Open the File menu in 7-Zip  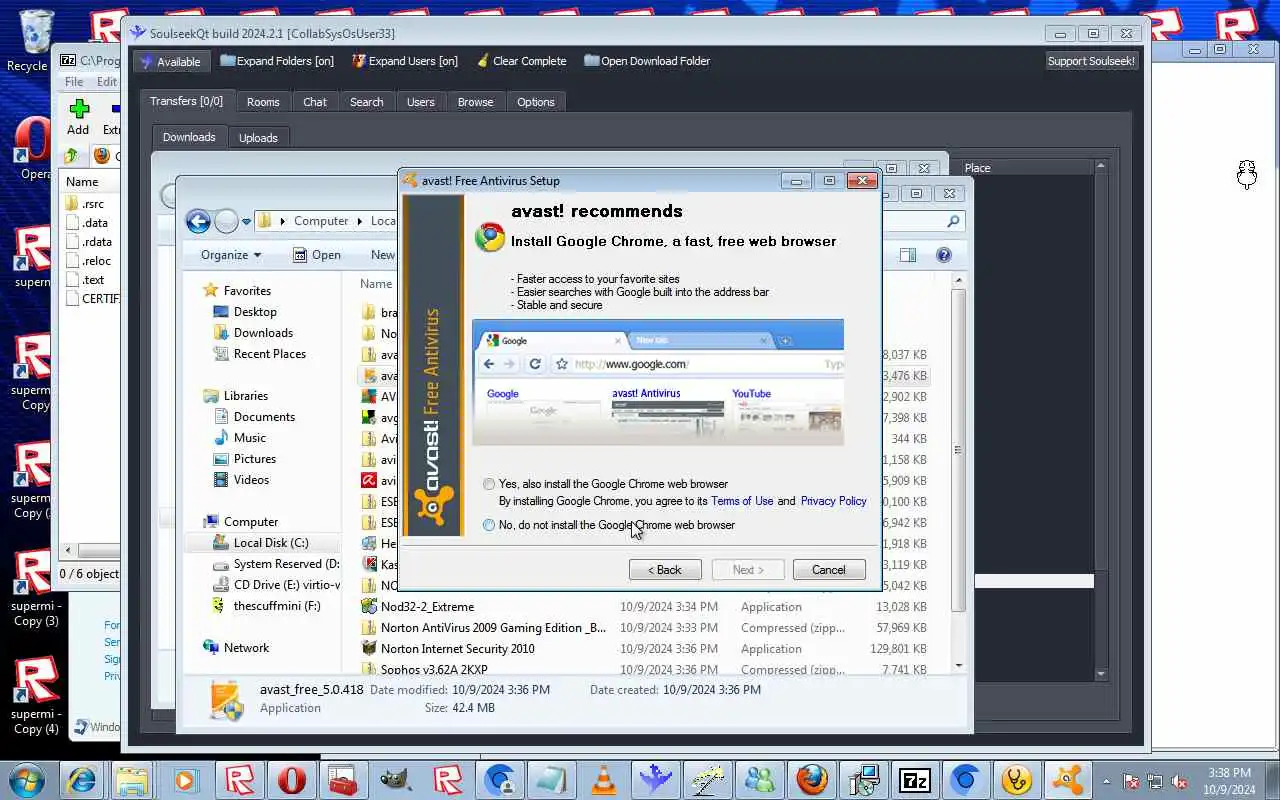74,82
